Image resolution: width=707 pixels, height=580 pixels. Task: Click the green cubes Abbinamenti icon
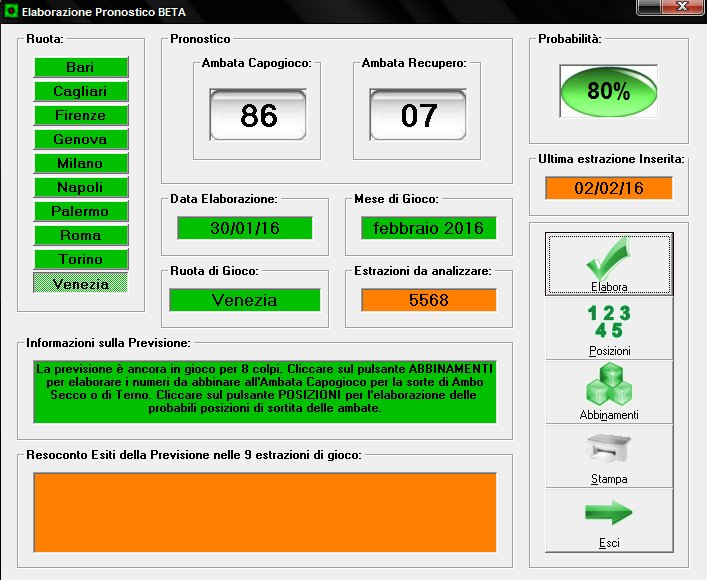608,388
